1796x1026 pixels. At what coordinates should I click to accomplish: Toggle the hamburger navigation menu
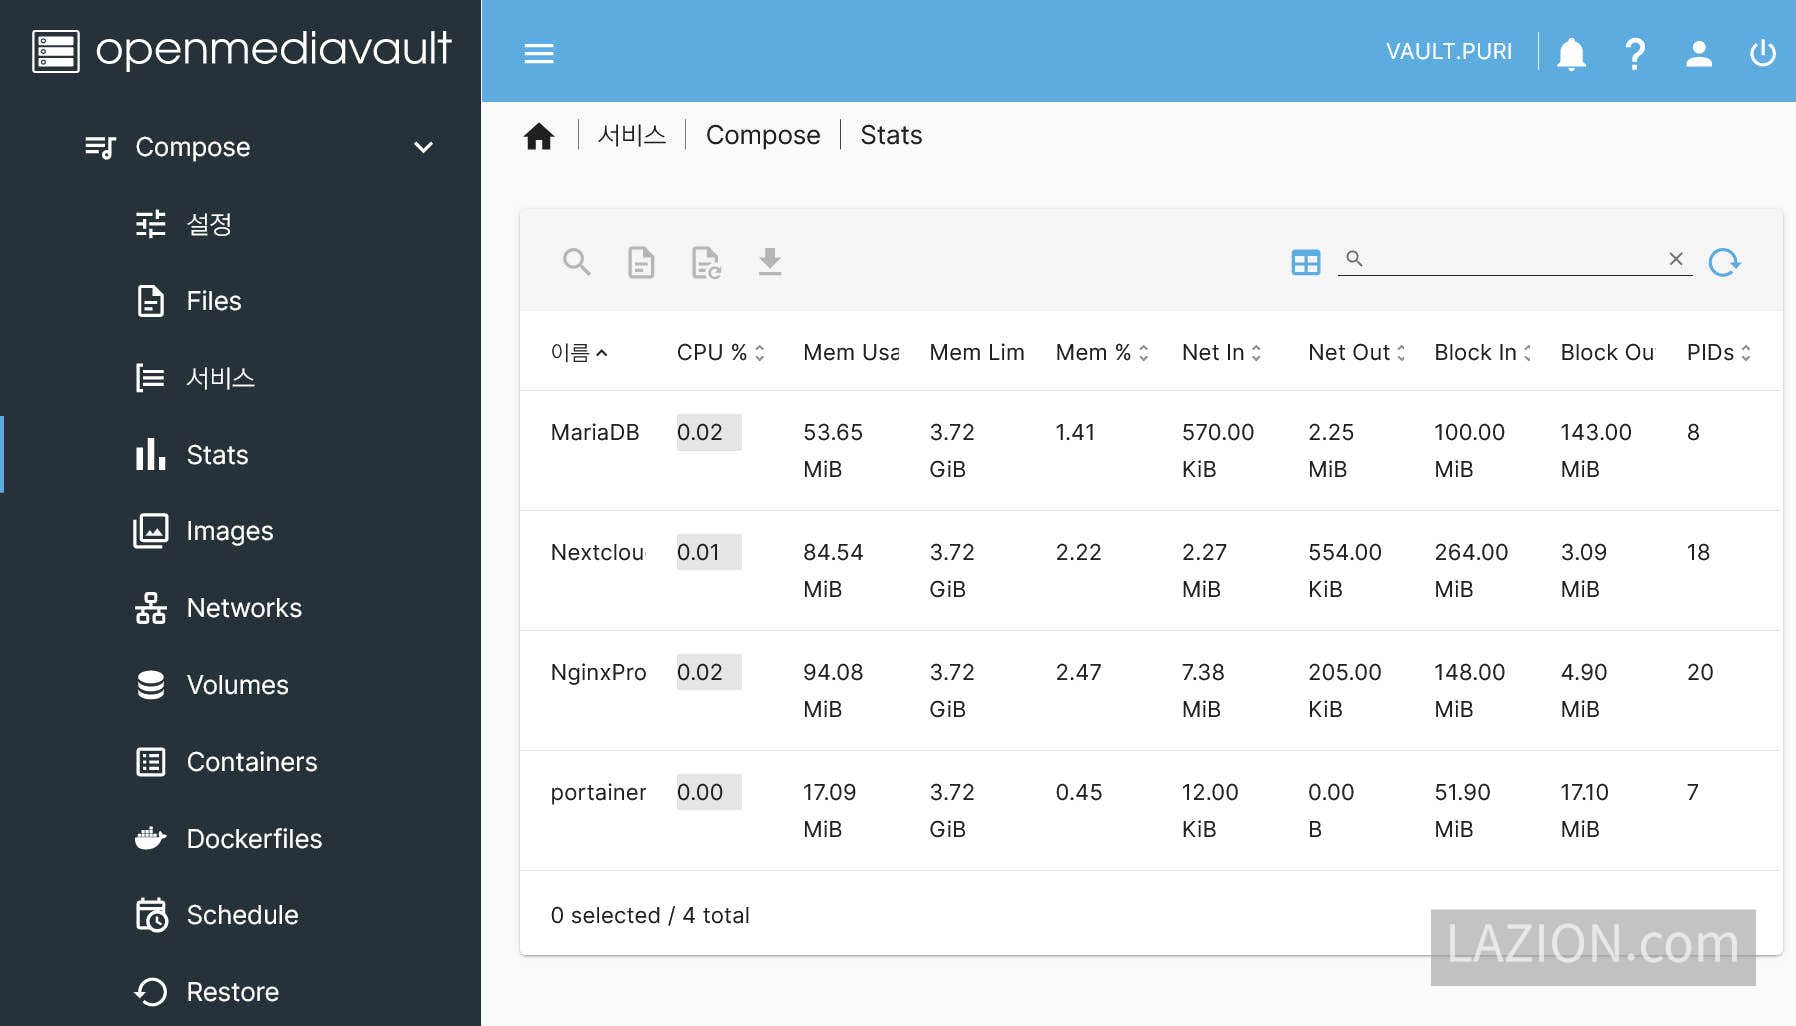tap(539, 53)
